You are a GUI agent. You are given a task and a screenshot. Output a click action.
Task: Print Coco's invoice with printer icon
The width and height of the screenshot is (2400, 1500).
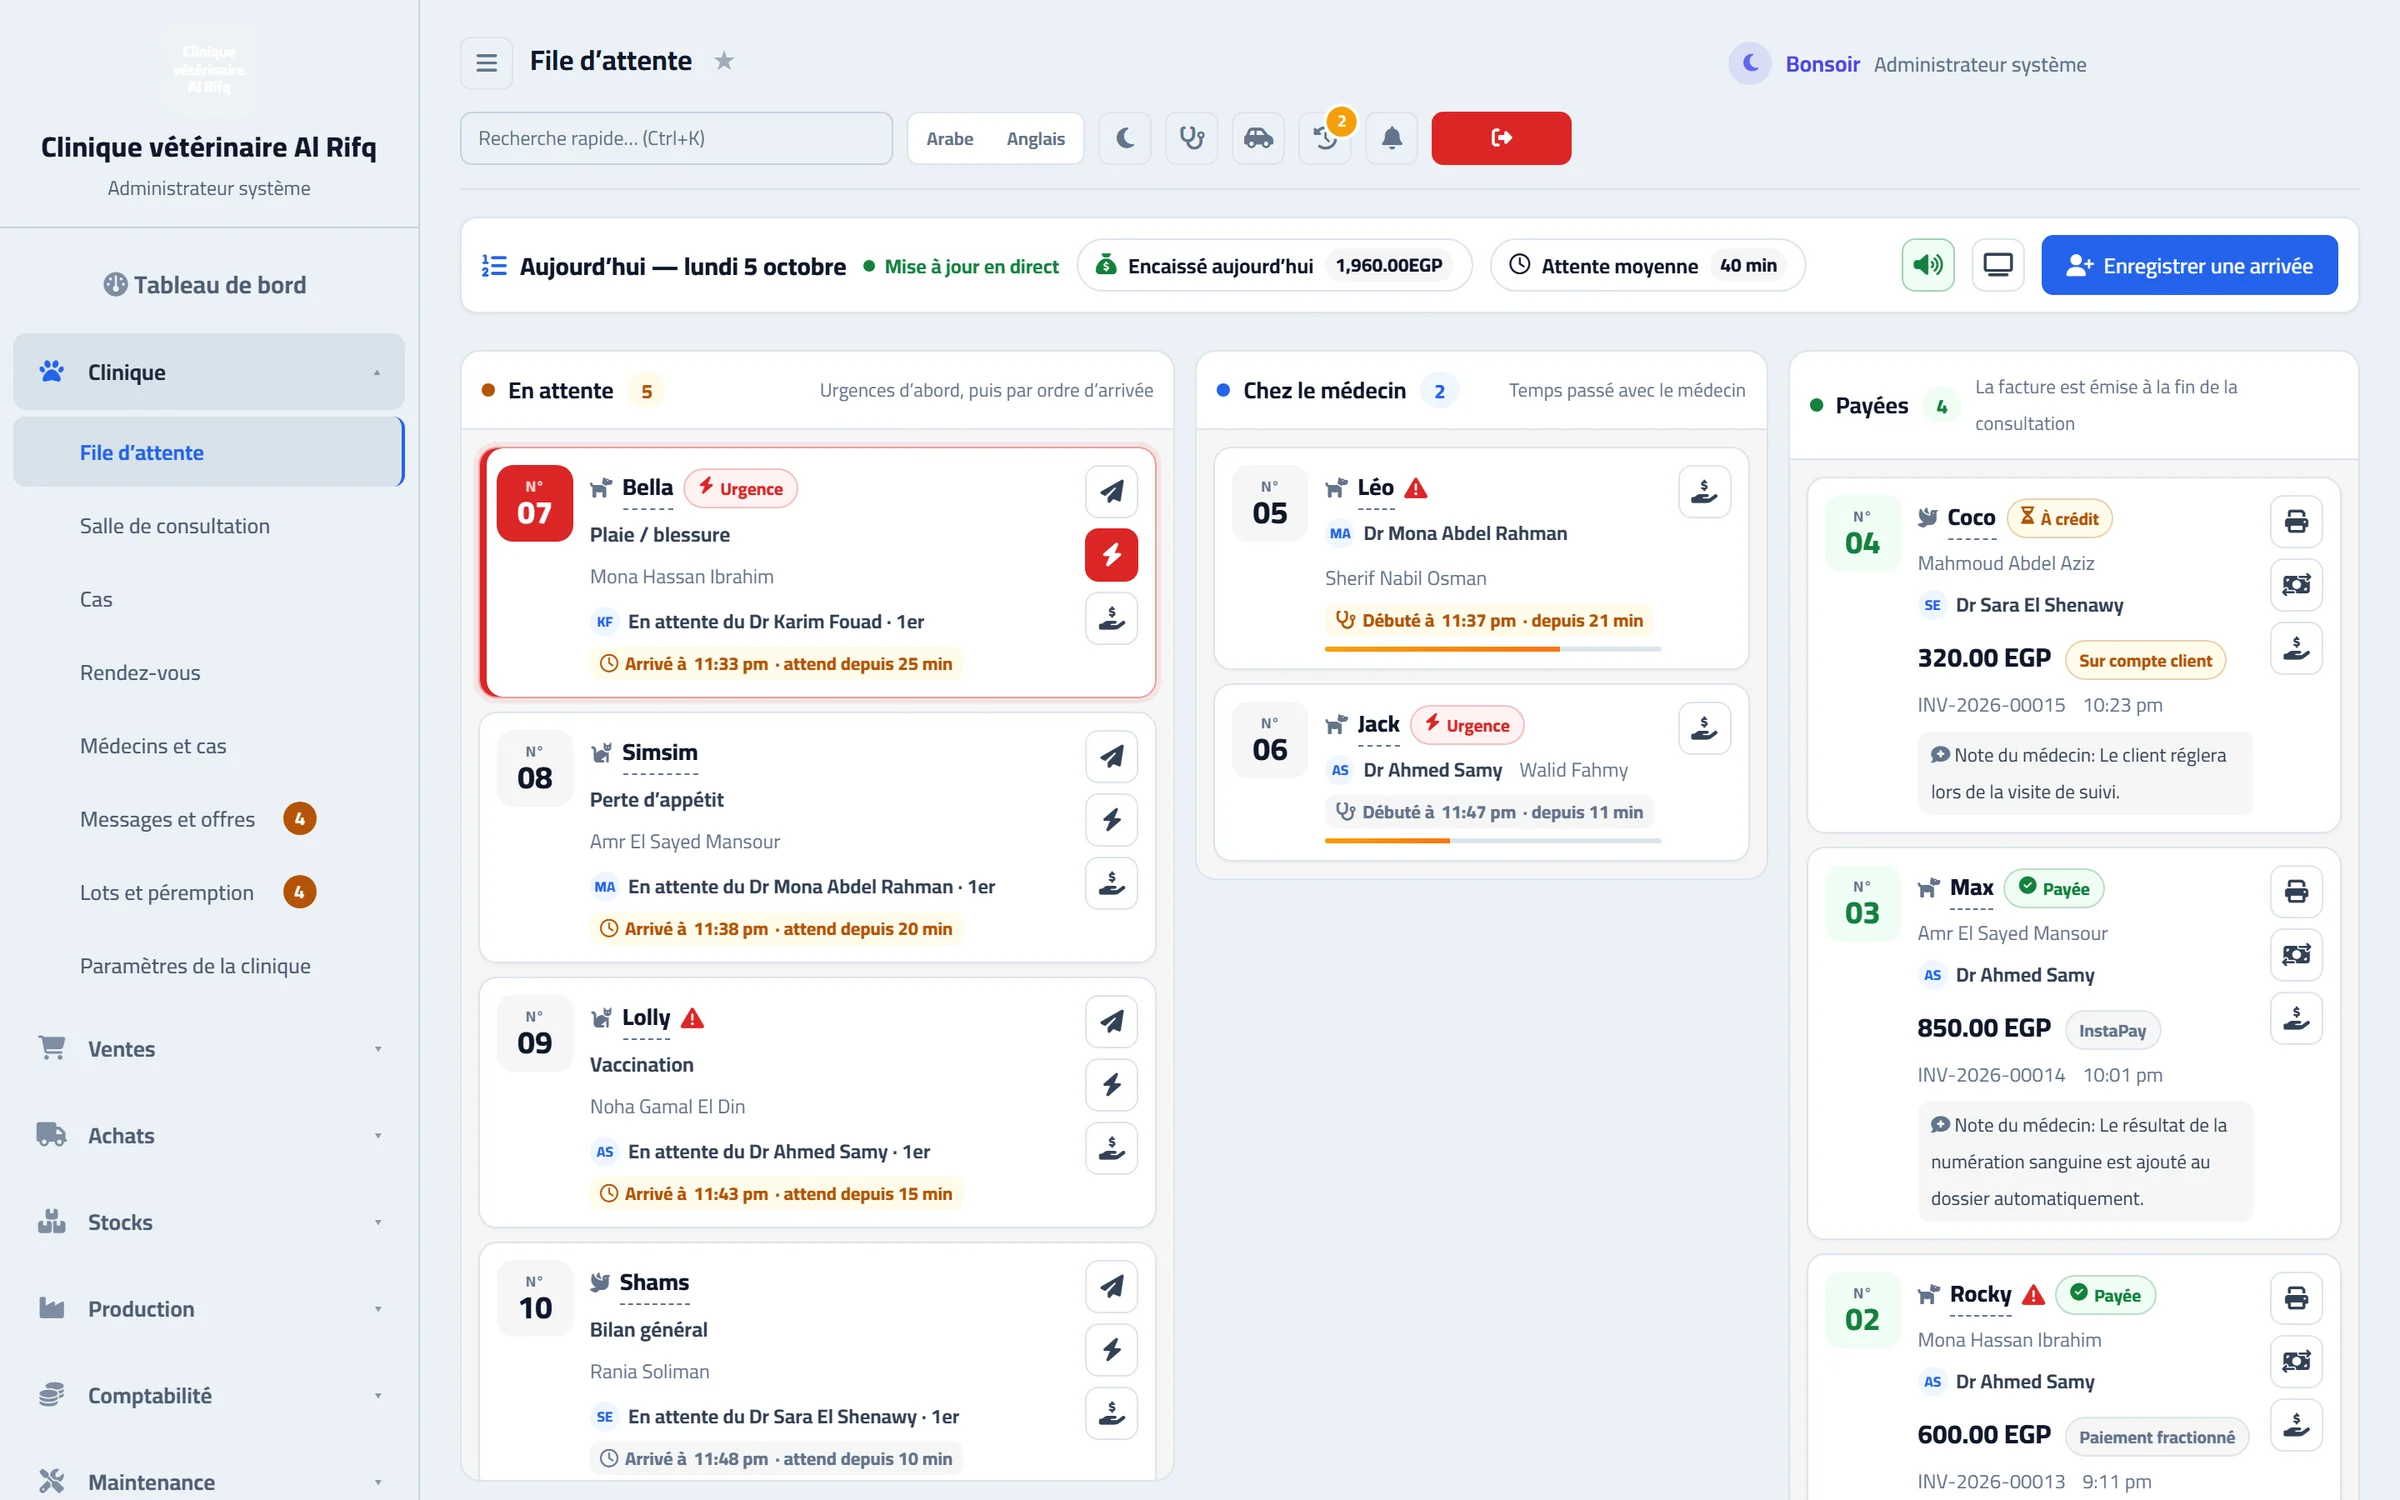pyautogui.click(x=2296, y=521)
